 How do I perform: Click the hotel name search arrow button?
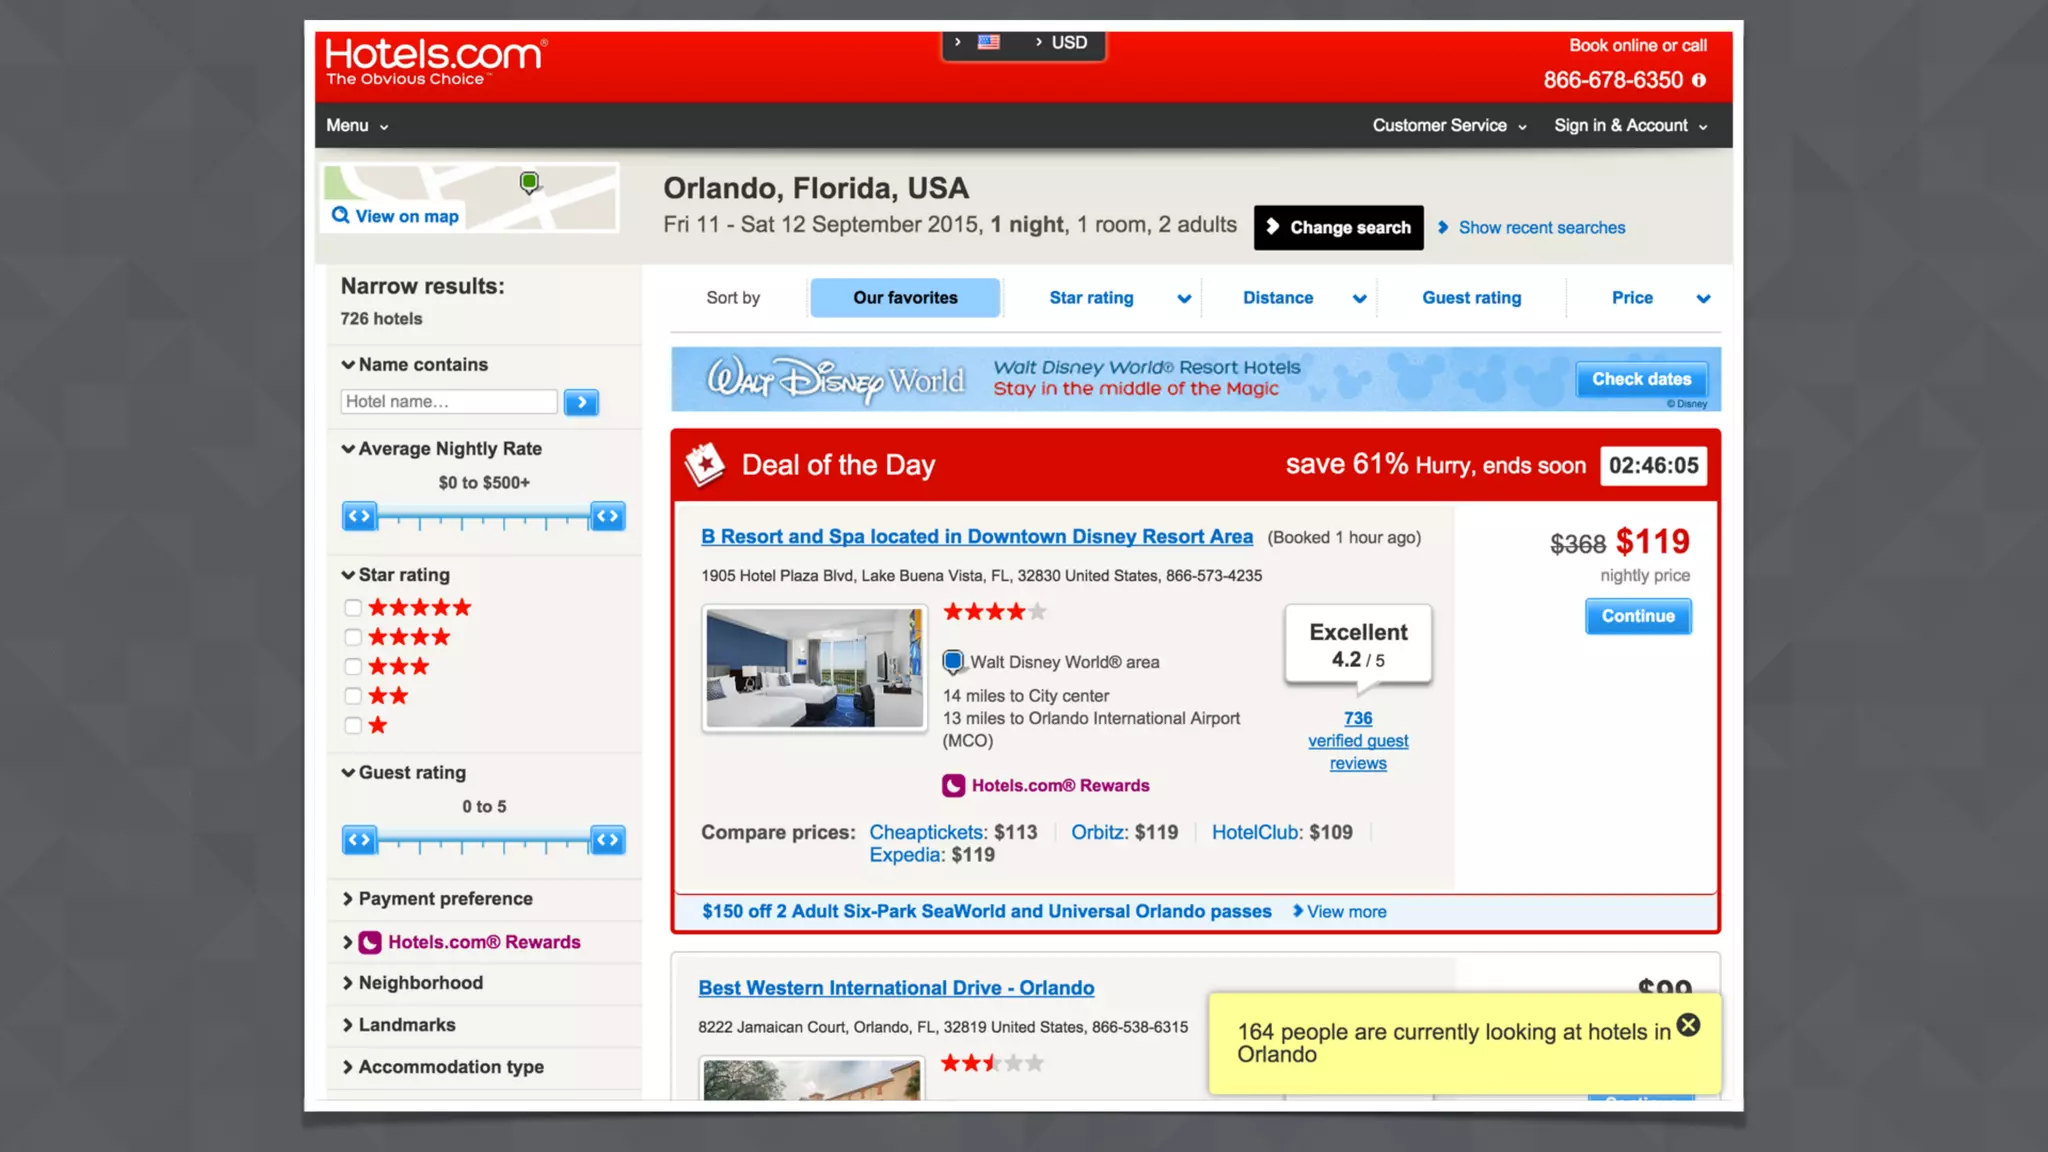point(581,402)
